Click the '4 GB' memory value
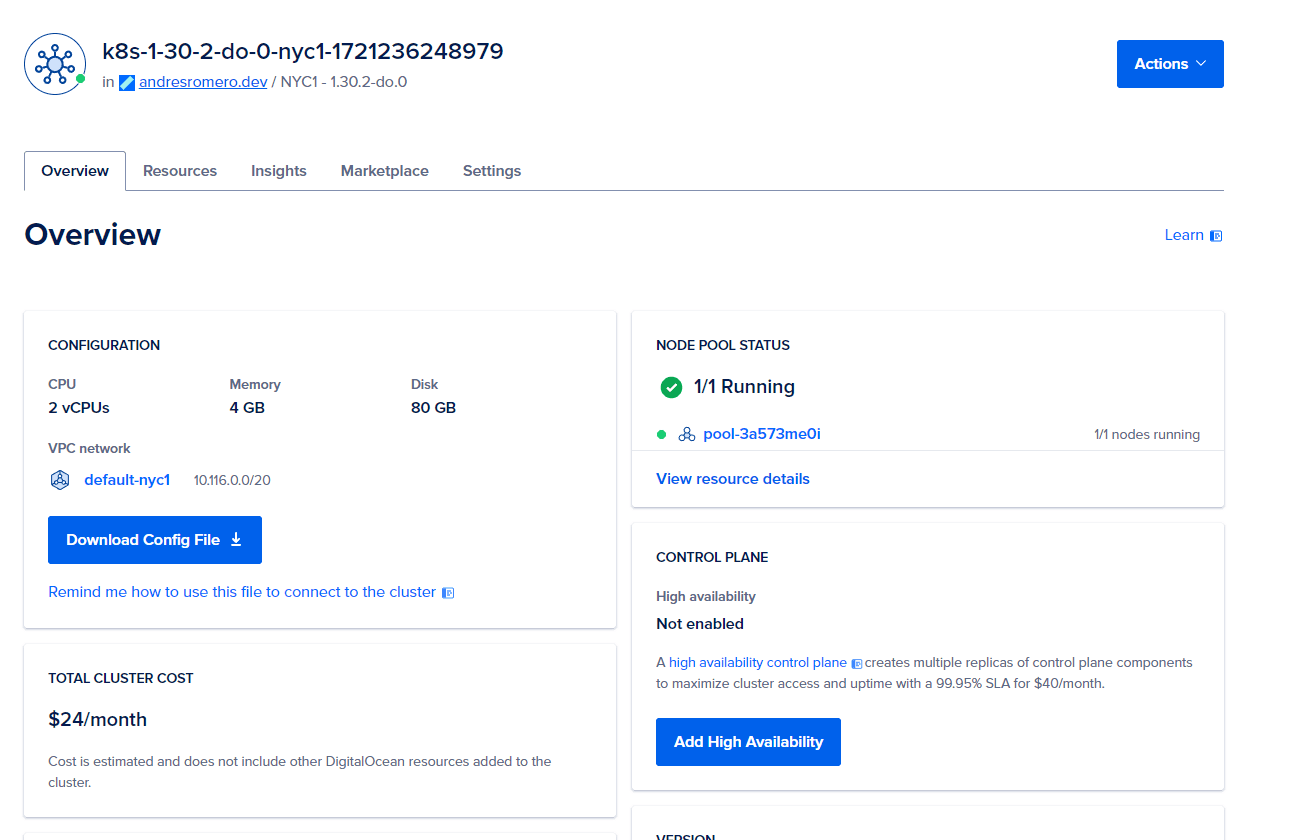1305x840 pixels. point(247,408)
